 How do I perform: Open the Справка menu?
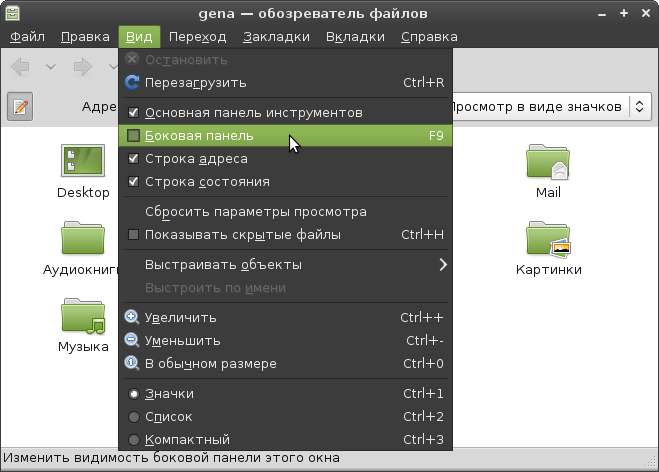429,37
